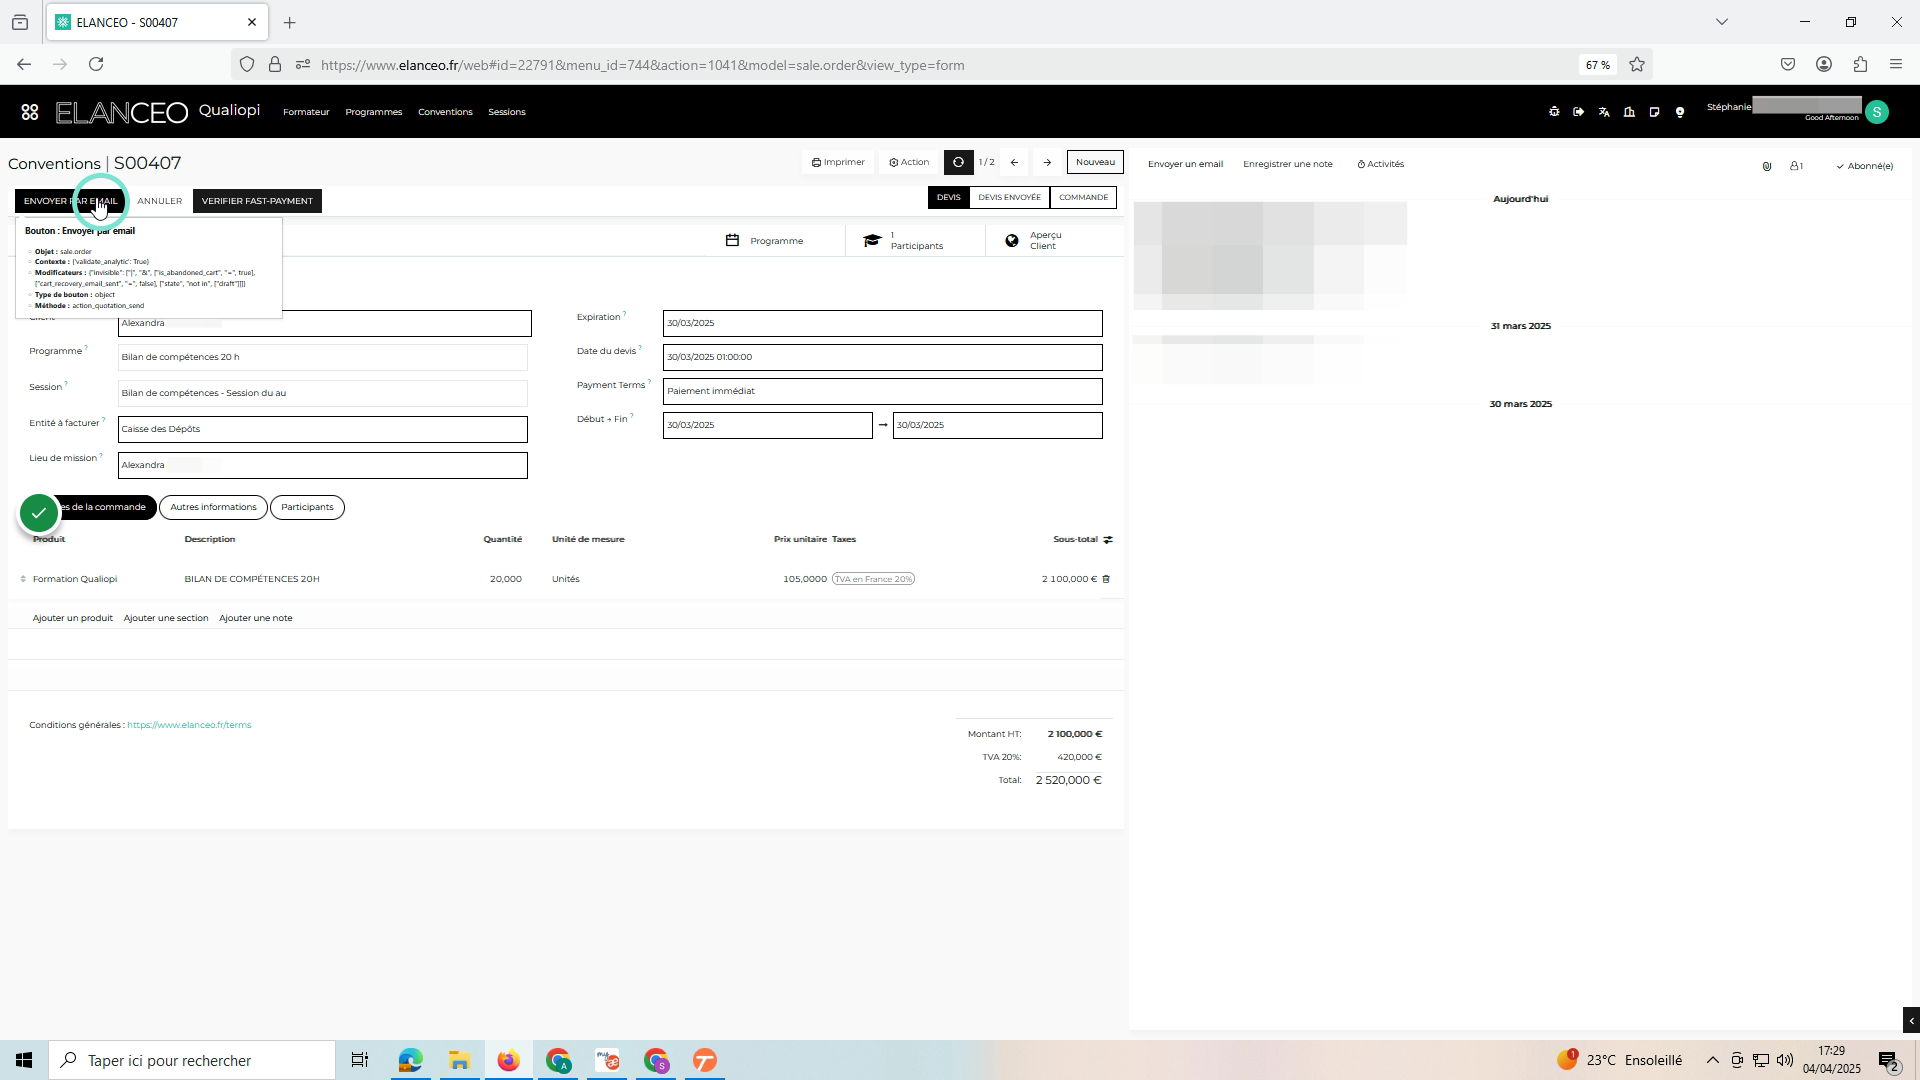Open the sticky note icon in navbar
Viewport: 1920px width, 1080px height.
pyautogui.click(x=1654, y=112)
